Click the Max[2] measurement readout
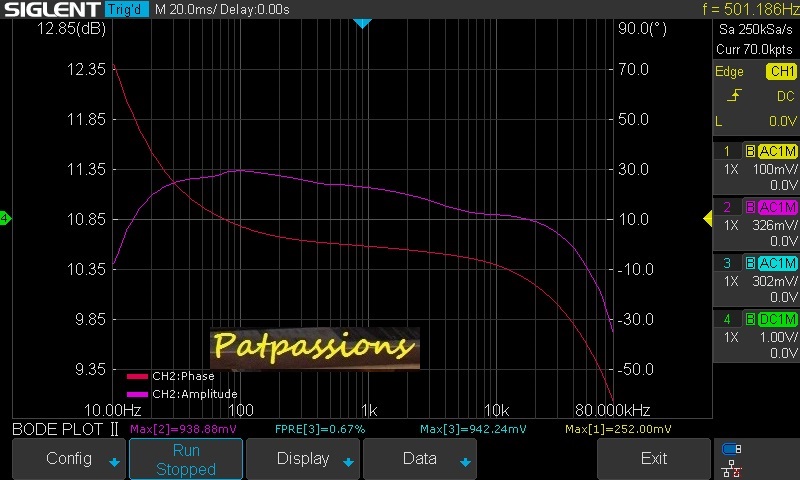The height and width of the screenshot is (480, 800). [184, 429]
